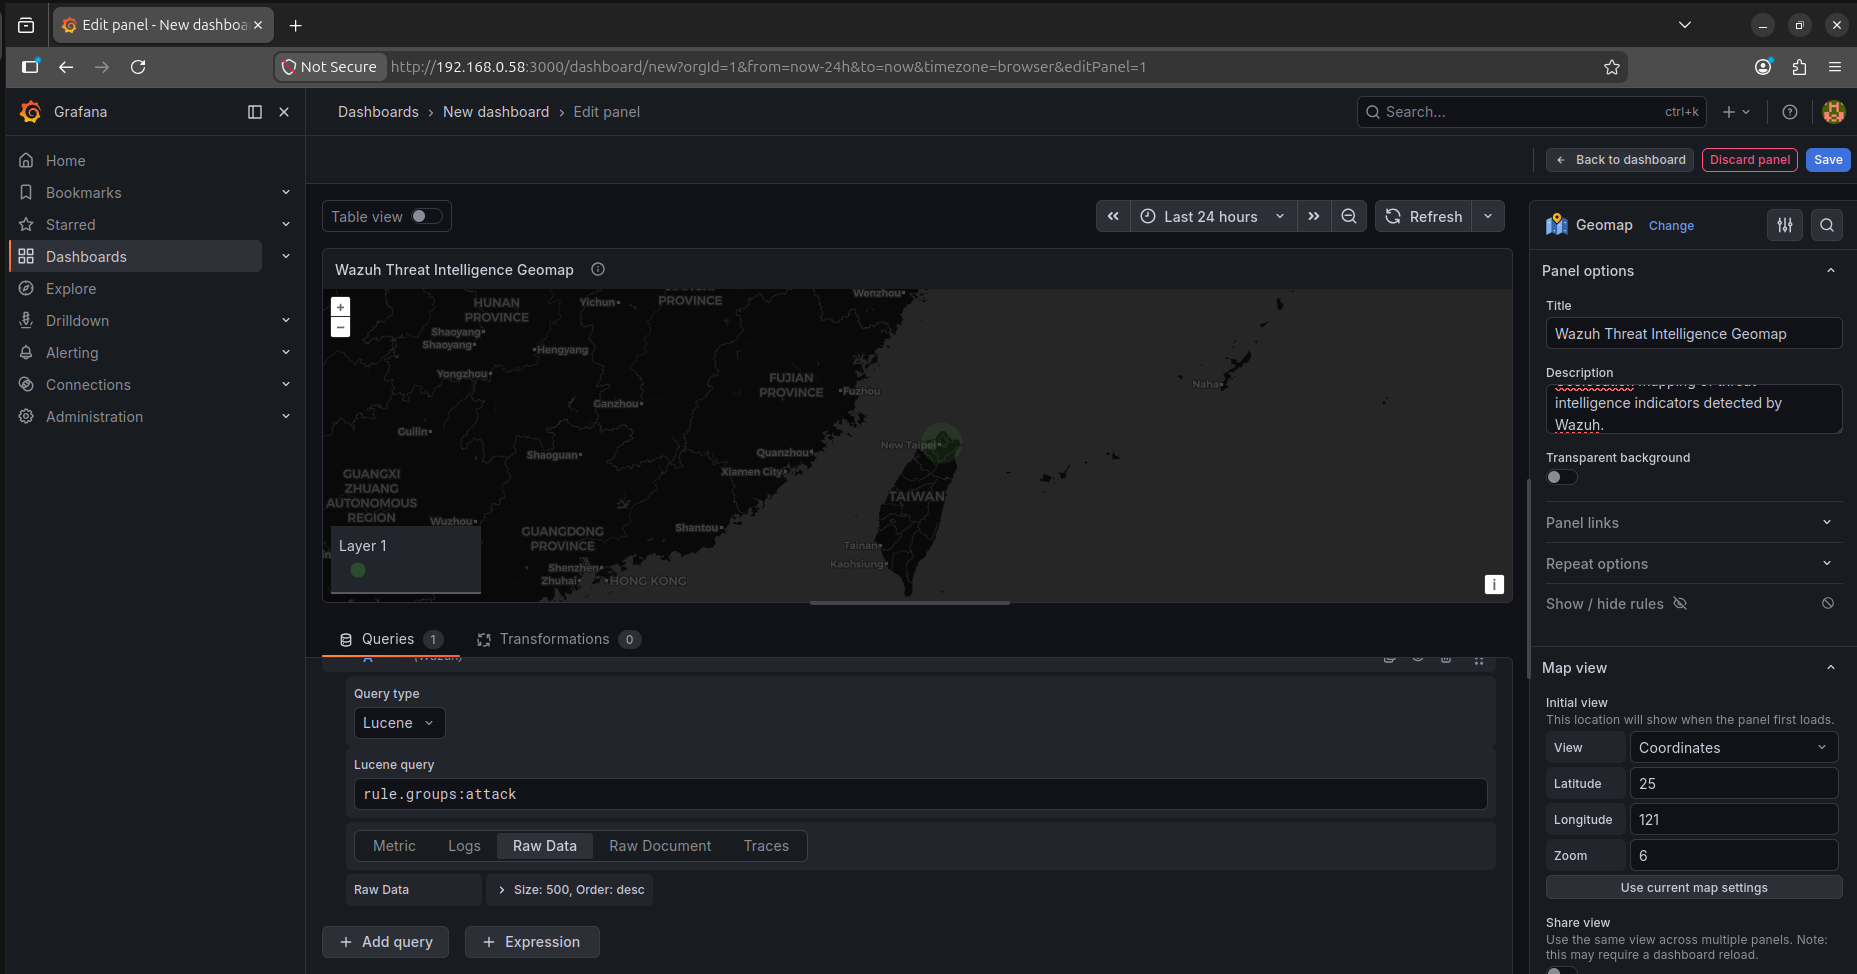Close the Grafana side menu
The width and height of the screenshot is (1857, 974).
284,112
